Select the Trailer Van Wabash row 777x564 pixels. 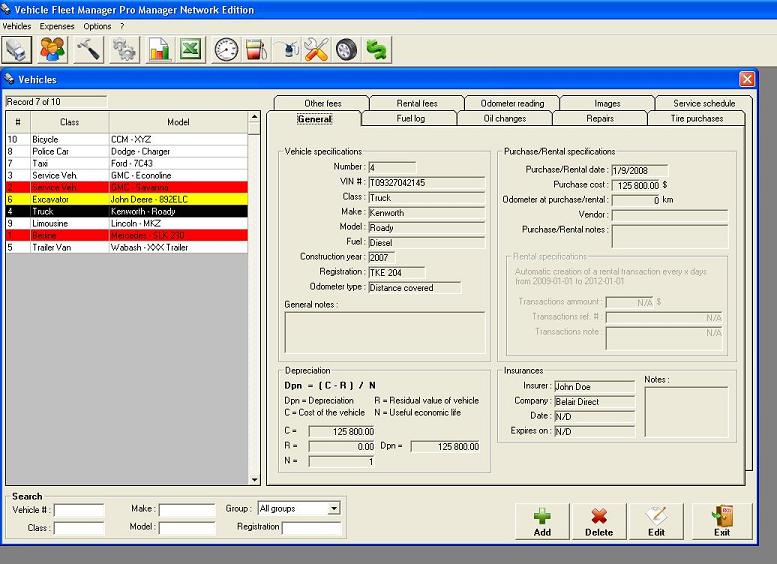point(127,247)
